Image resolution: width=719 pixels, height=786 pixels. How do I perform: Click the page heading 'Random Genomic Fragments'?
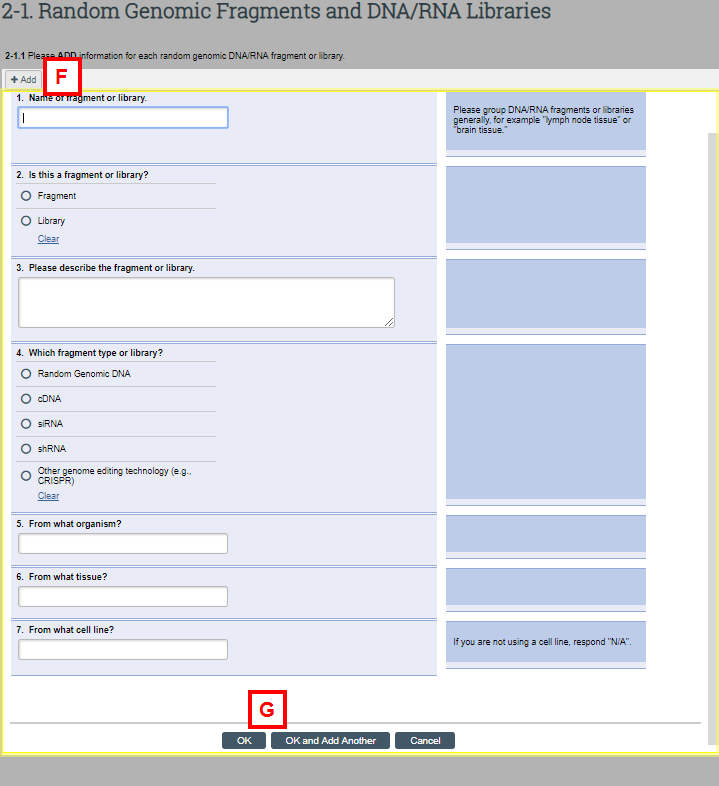click(x=276, y=11)
